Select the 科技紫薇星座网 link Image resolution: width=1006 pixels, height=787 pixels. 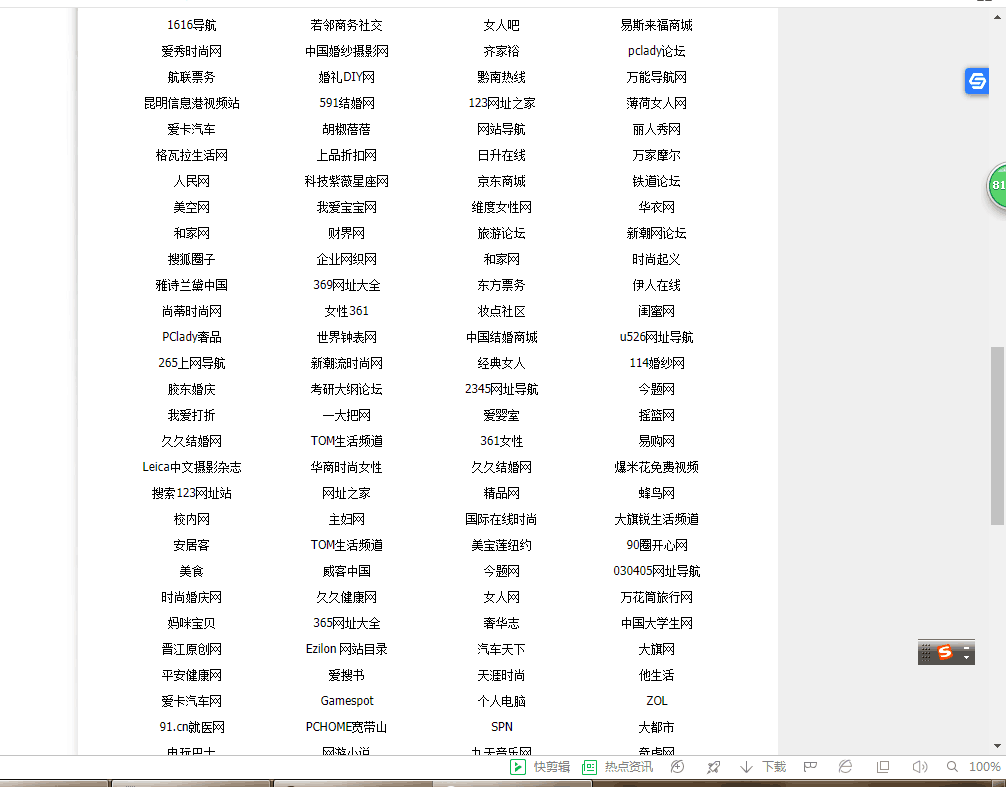[346, 182]
